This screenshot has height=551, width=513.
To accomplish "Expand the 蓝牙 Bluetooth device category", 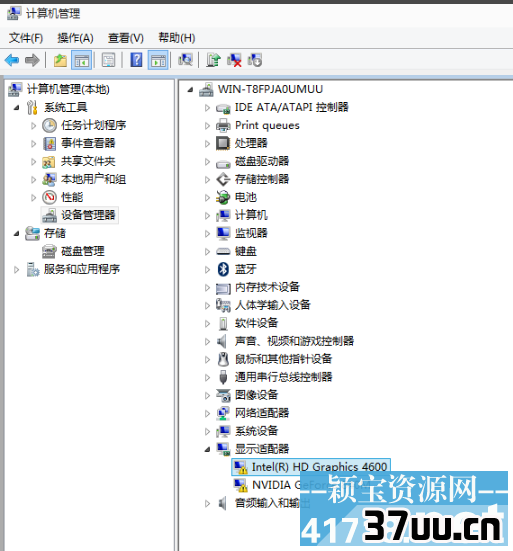I will point(207,270).
